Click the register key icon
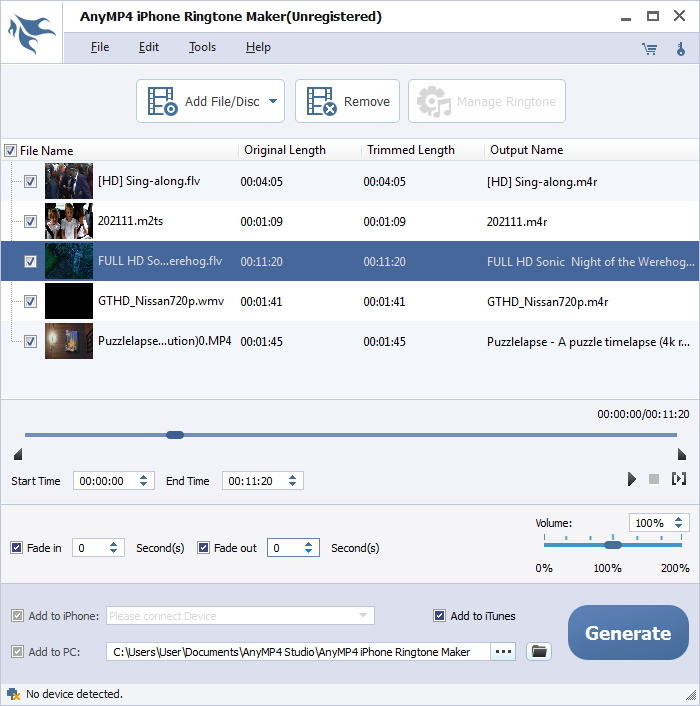This screenshot has height=706, width=700. coord(681,49)
